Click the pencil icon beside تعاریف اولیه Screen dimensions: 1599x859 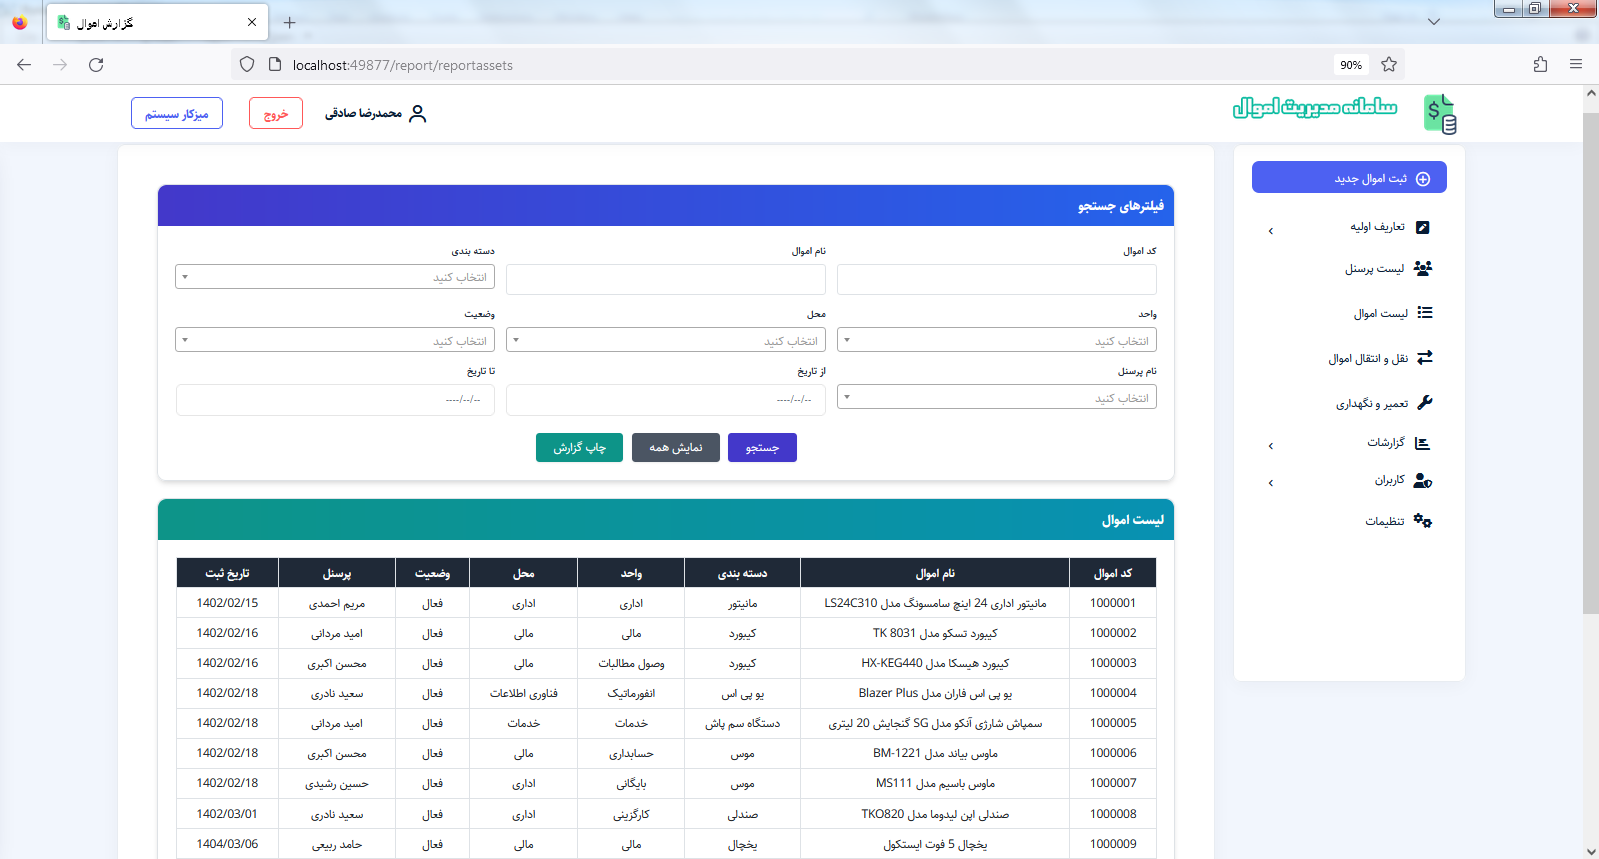coord(1423,228)
